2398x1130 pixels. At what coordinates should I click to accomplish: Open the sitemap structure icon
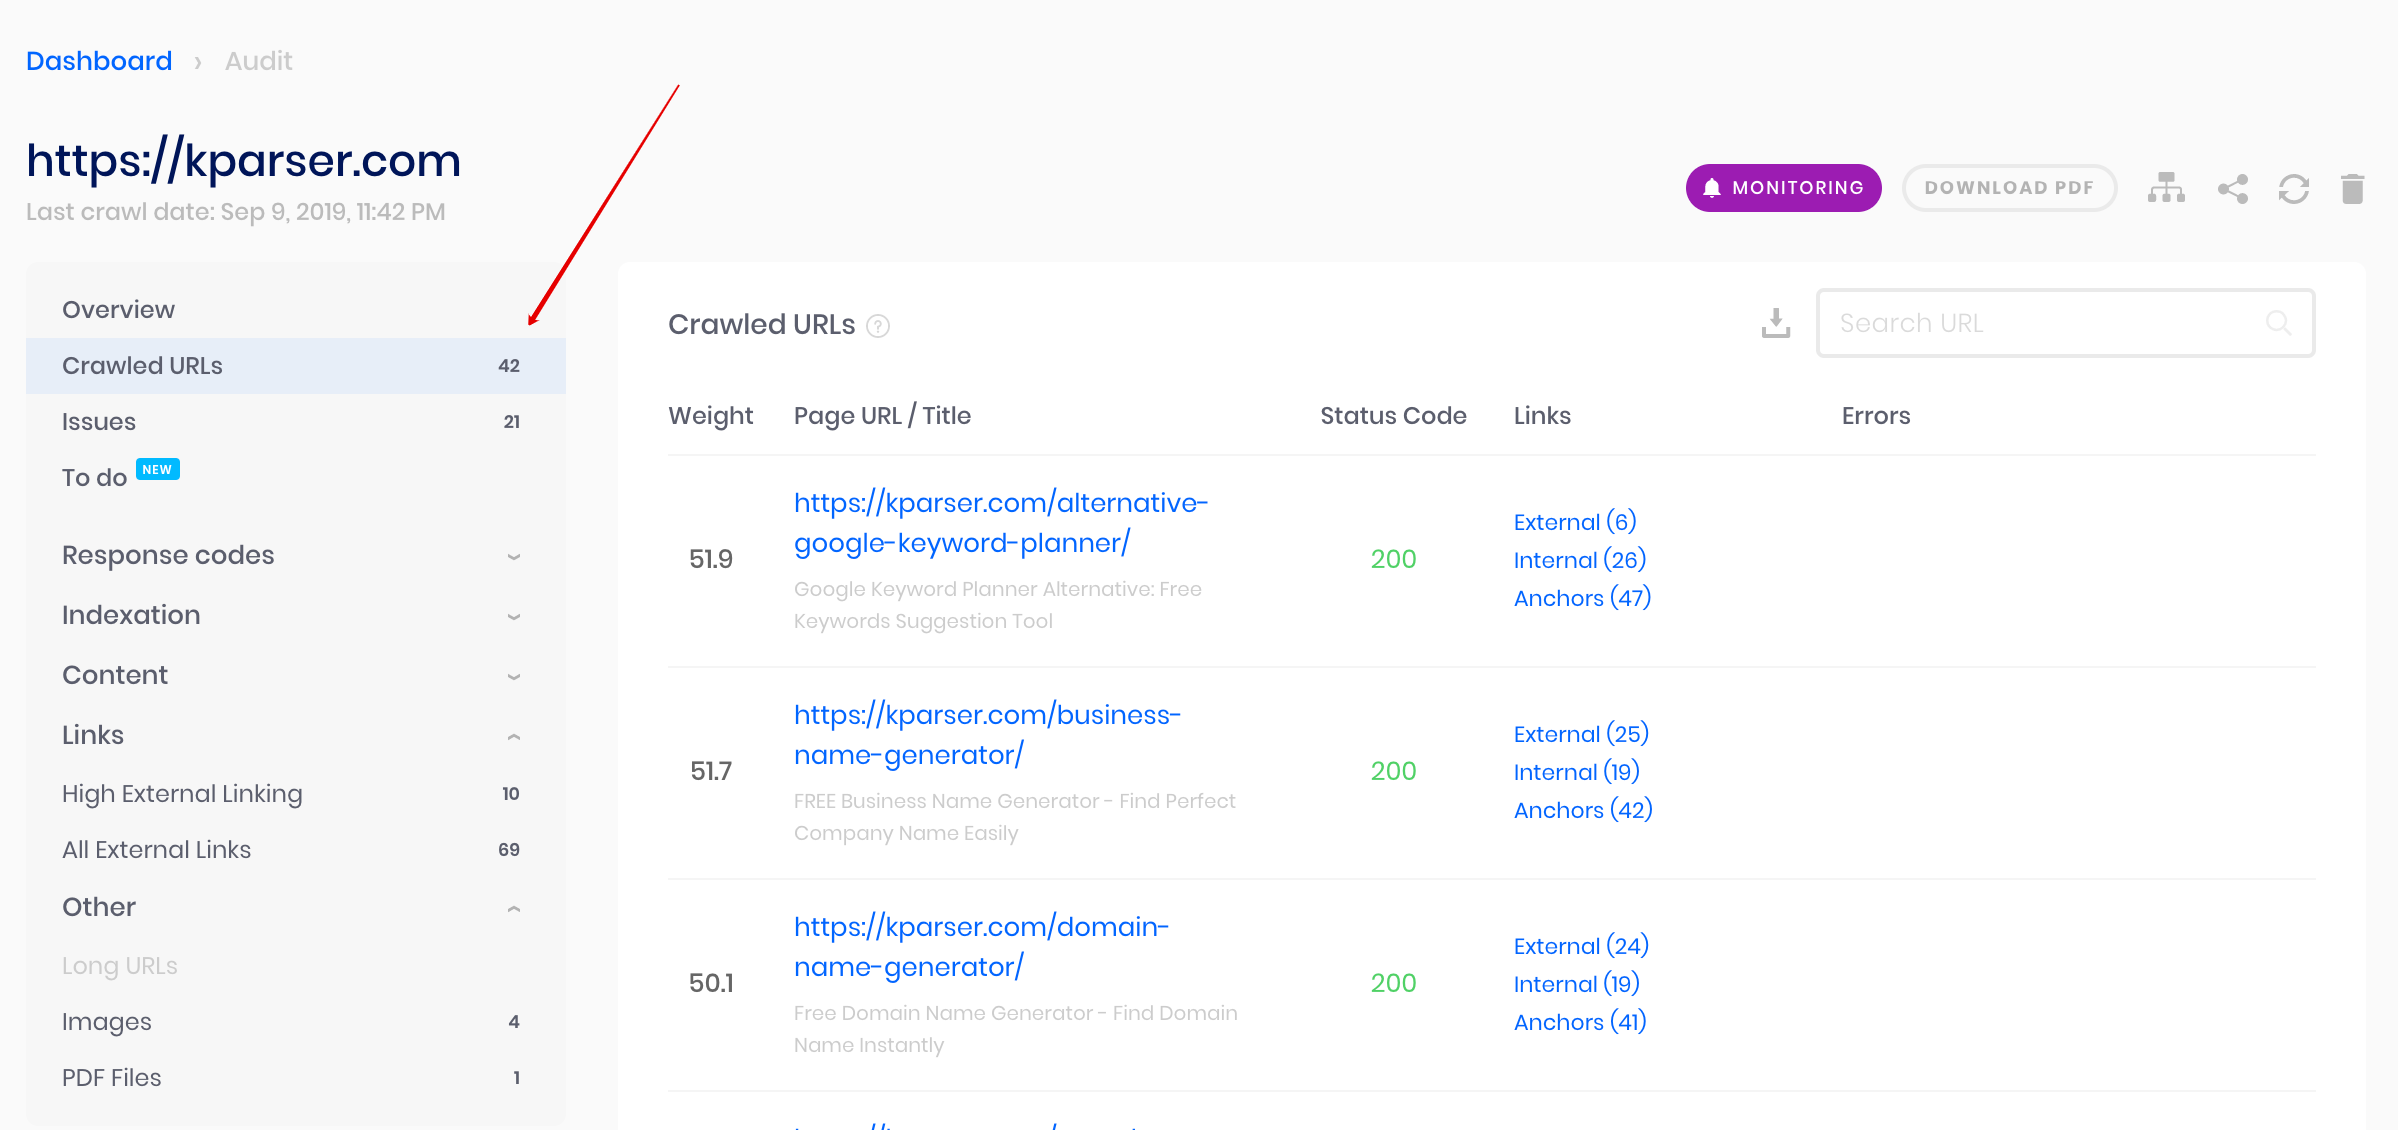click(2166, 188)
